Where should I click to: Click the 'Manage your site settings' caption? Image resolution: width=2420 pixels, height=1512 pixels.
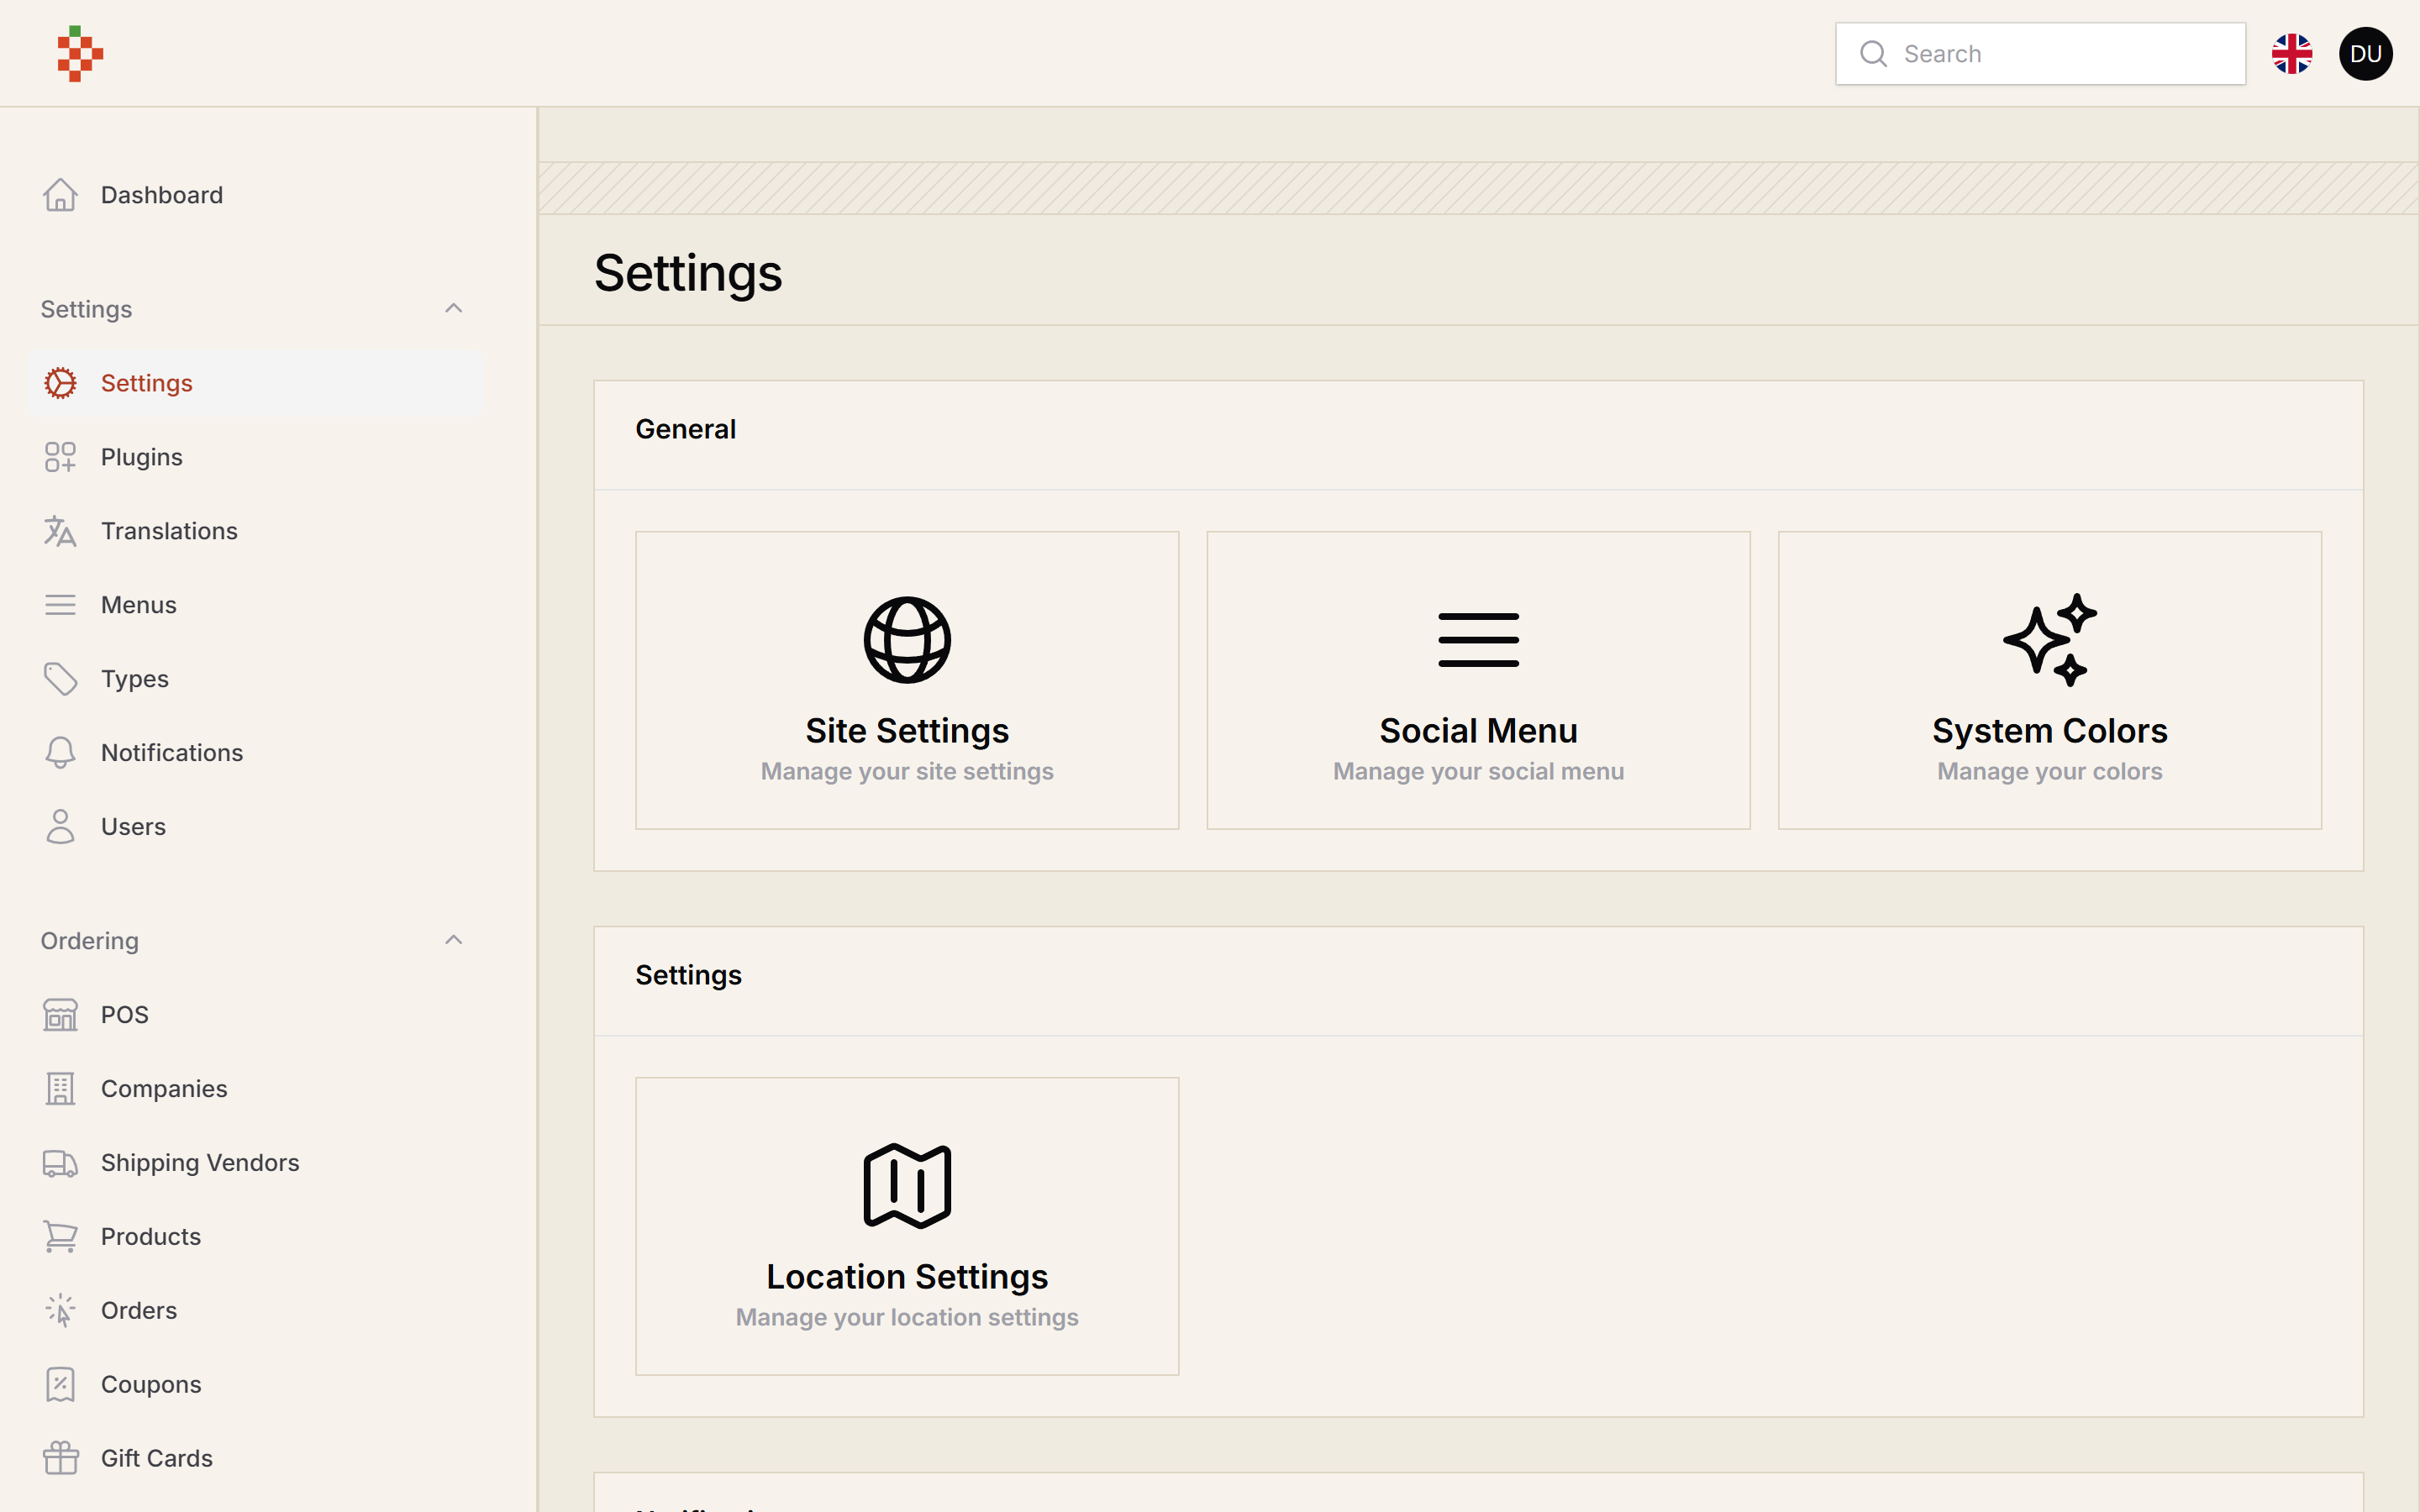907,771
